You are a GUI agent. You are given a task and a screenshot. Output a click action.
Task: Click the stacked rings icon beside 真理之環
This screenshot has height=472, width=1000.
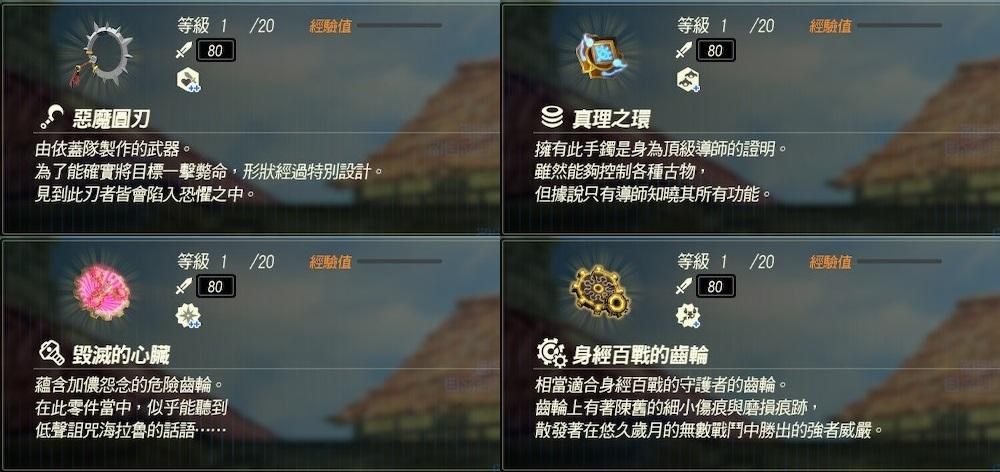coord(551,117)
